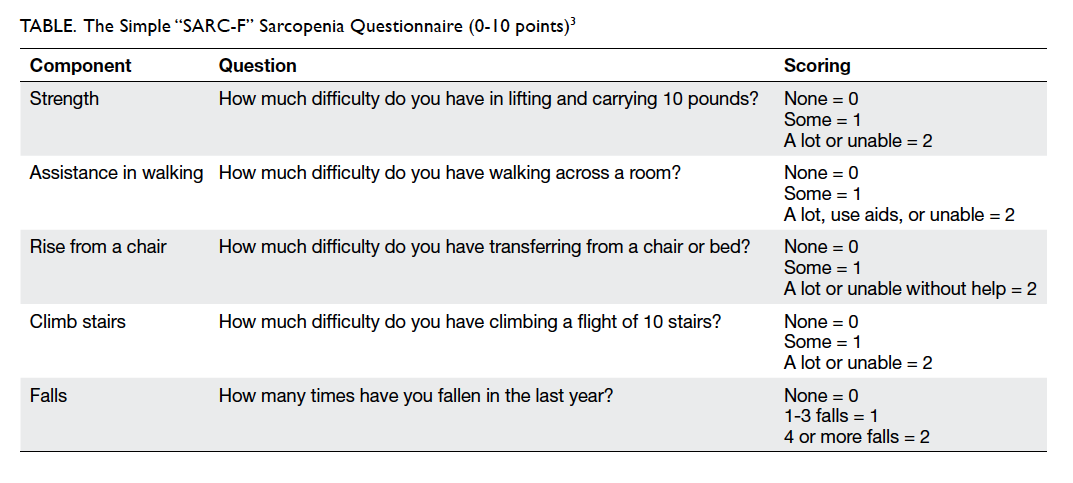
Task: Select the superscript 3 reference in title
Action: tap(572, 21)
